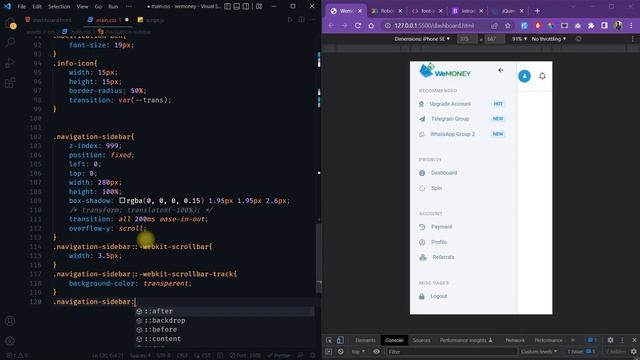Screen dimensions: 640x360
Task: Split the VS Code editor right
Action: [301, 20]
